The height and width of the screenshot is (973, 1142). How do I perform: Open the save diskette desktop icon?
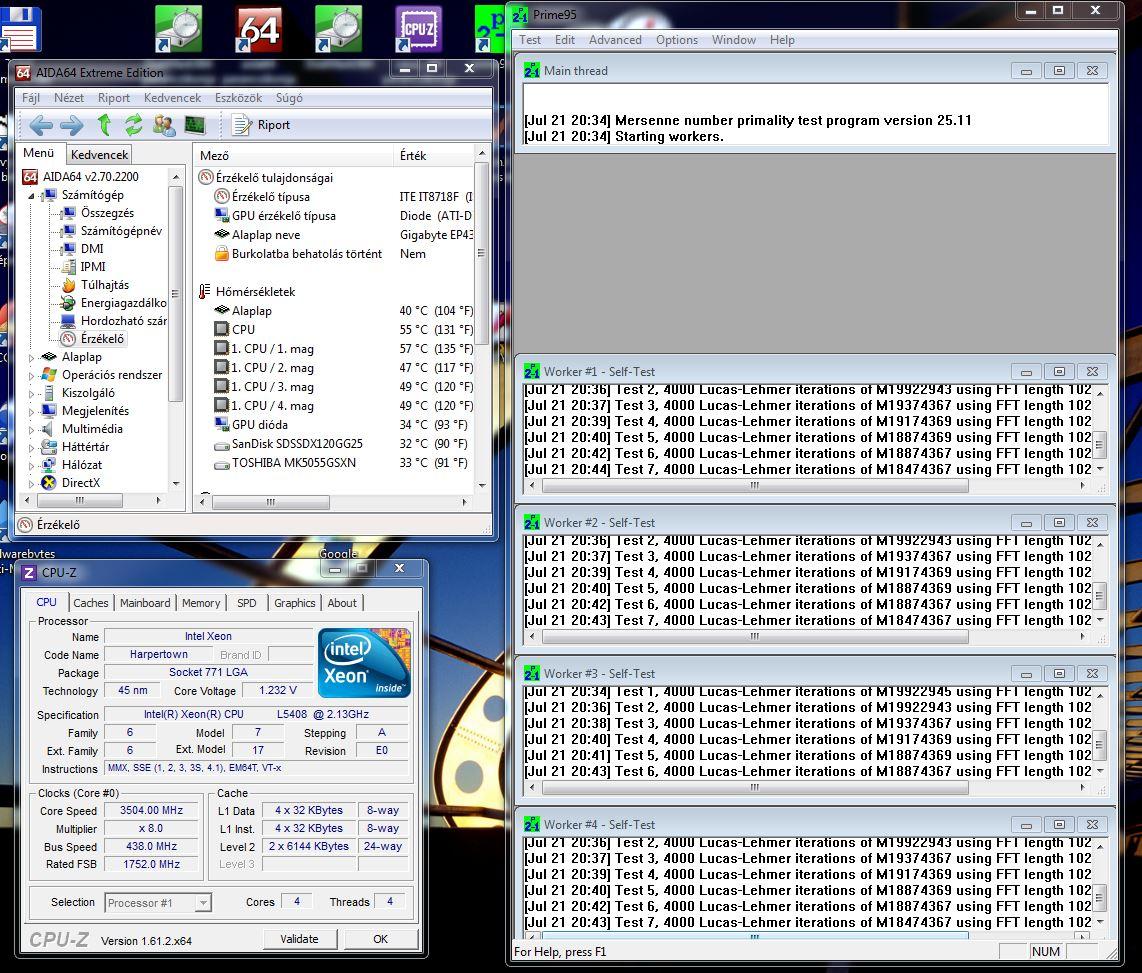click(x=20, y=29)
